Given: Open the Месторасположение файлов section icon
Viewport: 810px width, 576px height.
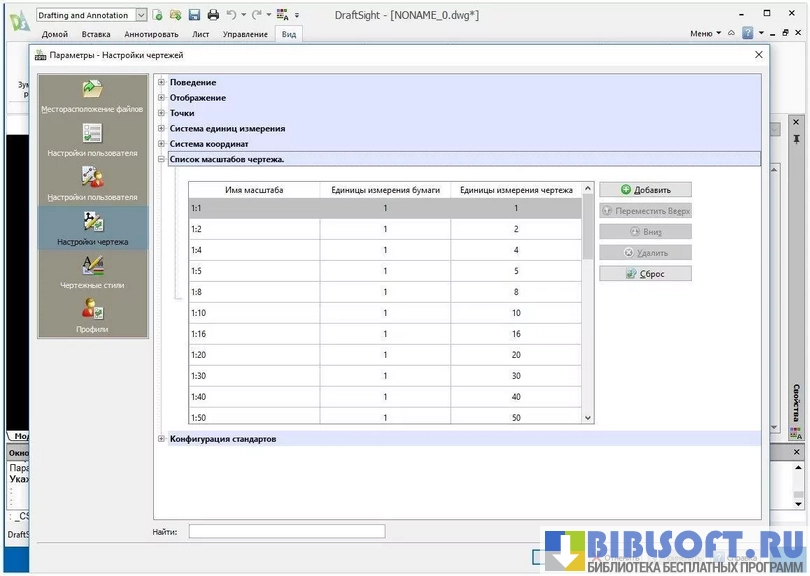Looking at the screenshot, I should click(92, 90).
